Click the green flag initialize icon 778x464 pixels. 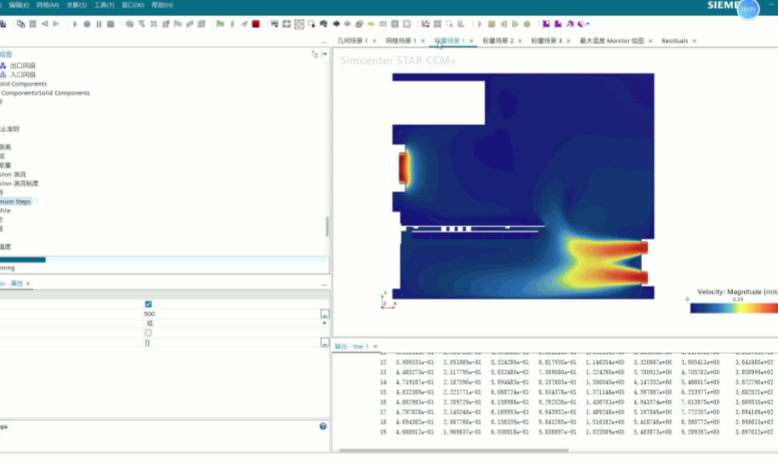[220, 24]
